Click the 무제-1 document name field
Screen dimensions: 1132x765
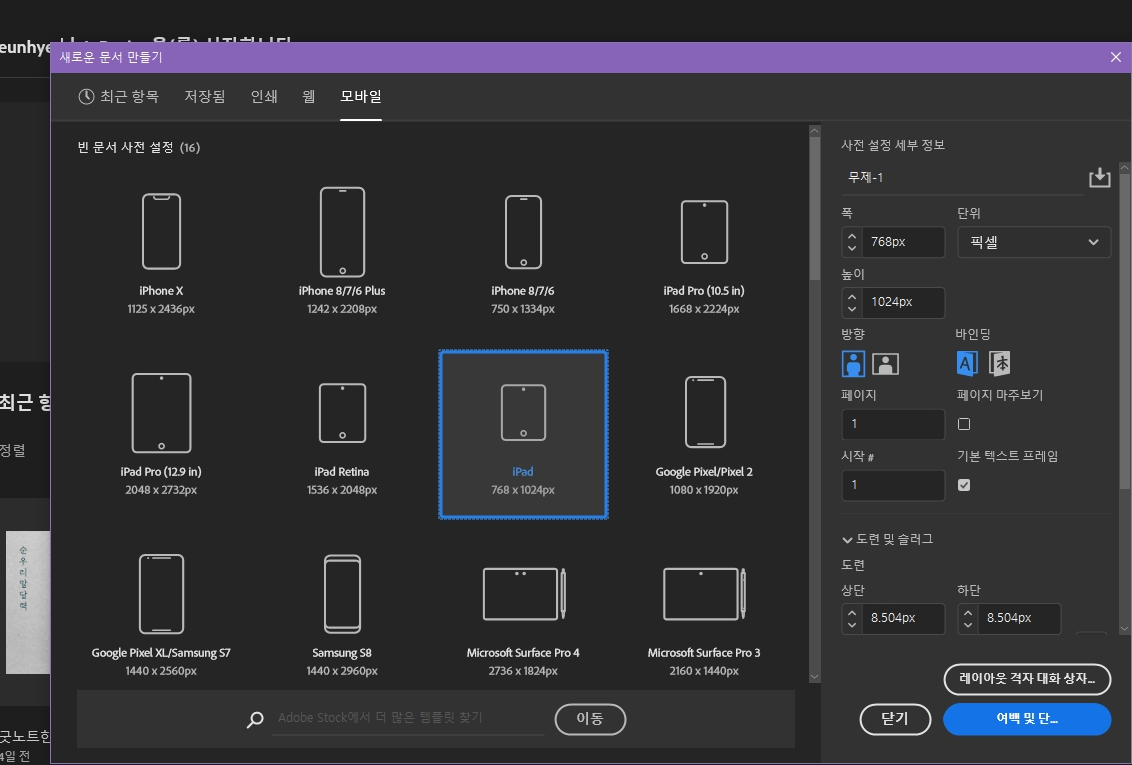[x=962, y=178]
